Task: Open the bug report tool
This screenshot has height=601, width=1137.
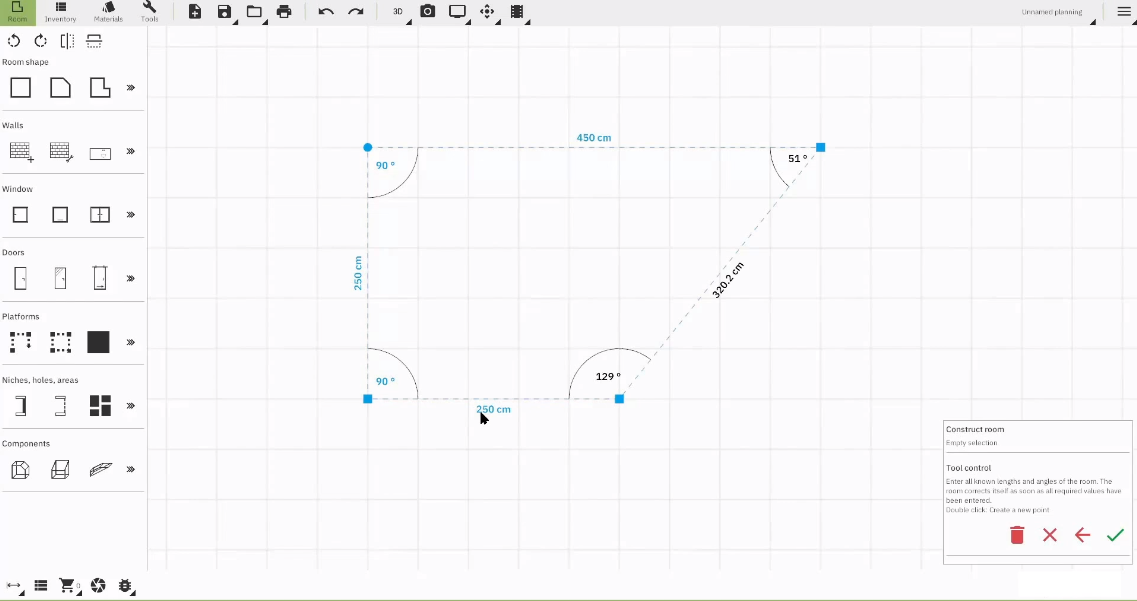Action: tap(124, 585)
